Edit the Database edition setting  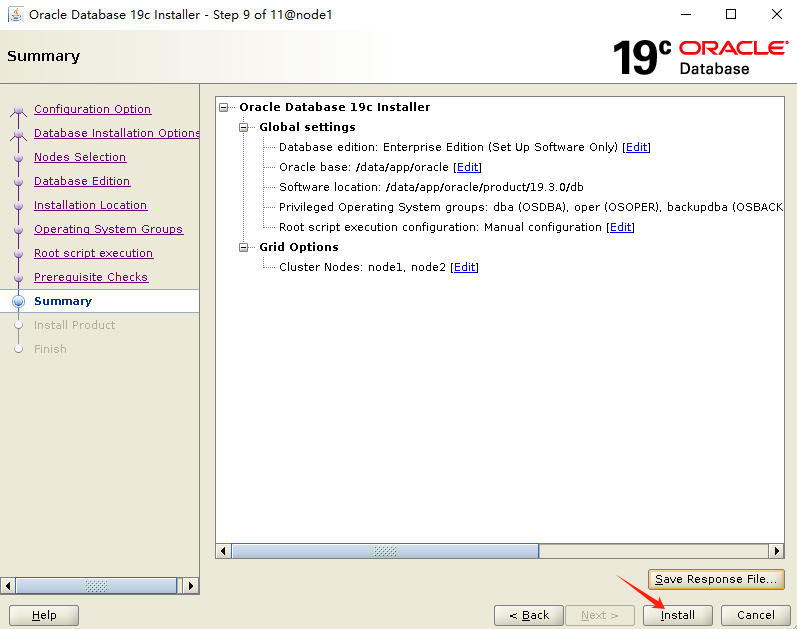(636, 147)
